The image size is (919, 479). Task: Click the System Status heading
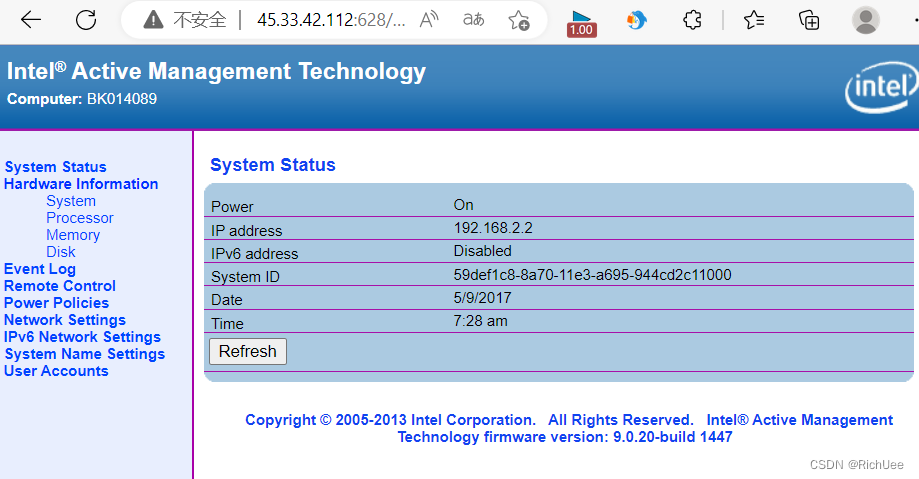(273, 165)
